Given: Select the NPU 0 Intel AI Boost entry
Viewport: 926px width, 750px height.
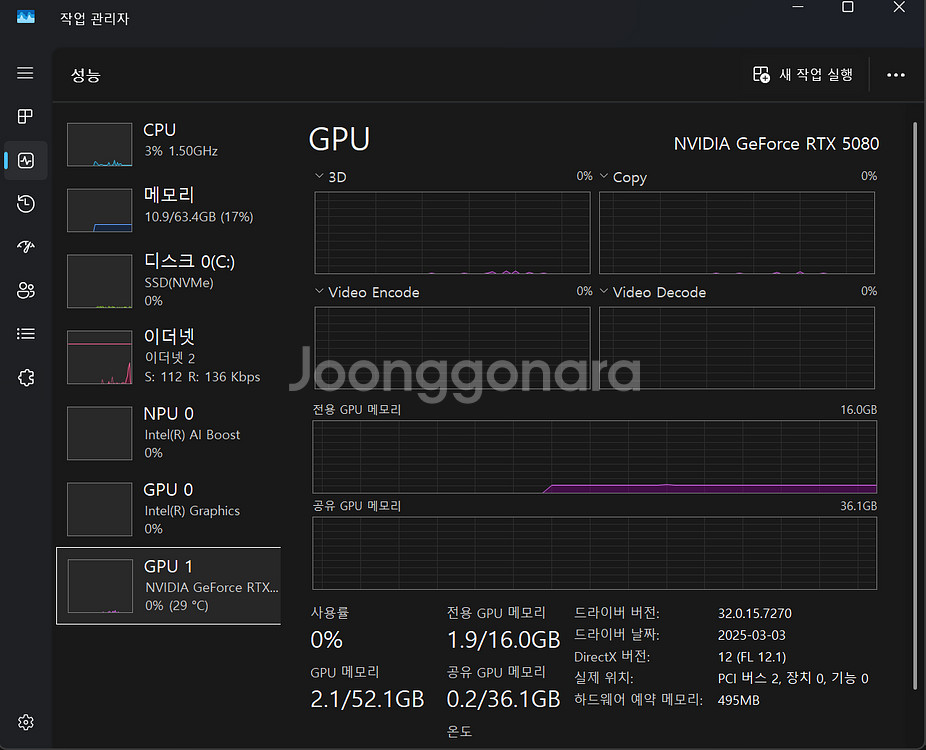Looking at the screenshot, I should coord(168,432).
